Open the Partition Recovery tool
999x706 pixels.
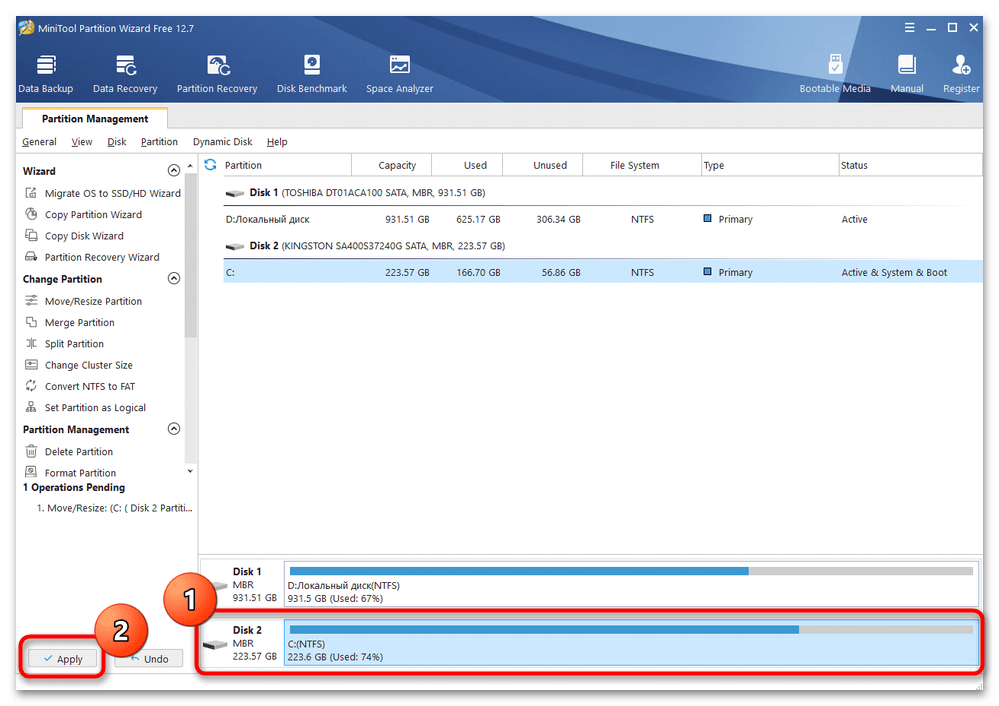click(217, 74)
